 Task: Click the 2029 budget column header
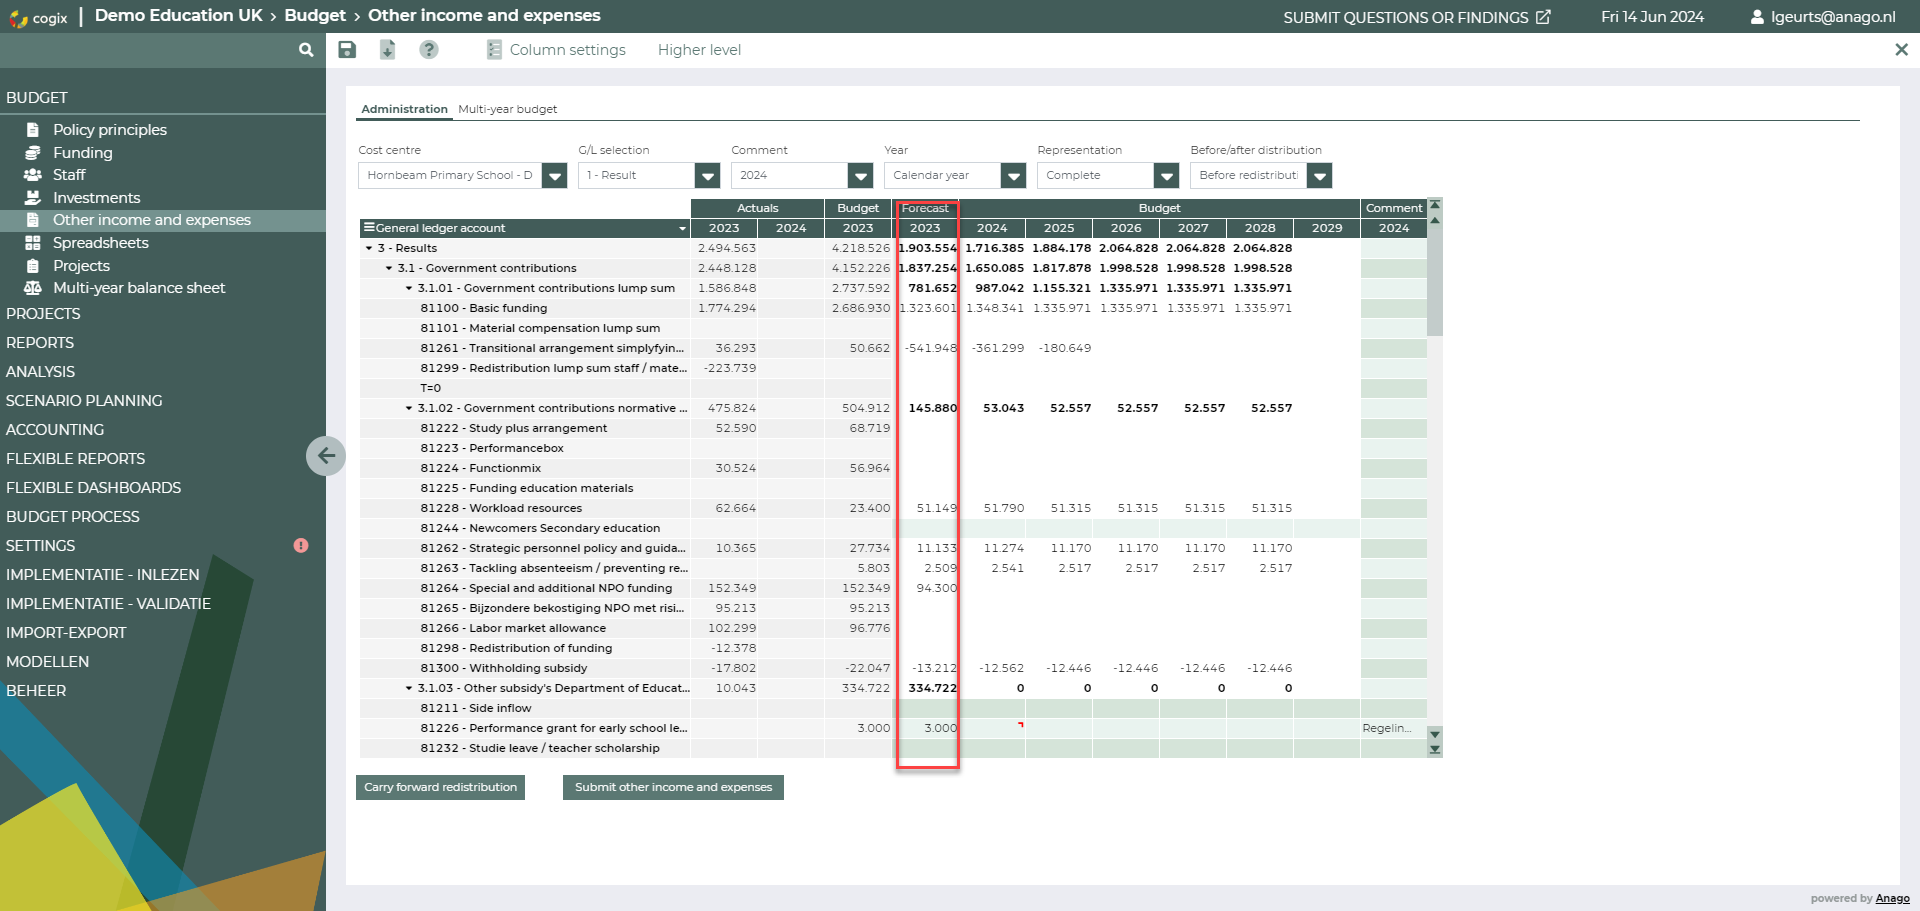click(x=1326, y=228)
